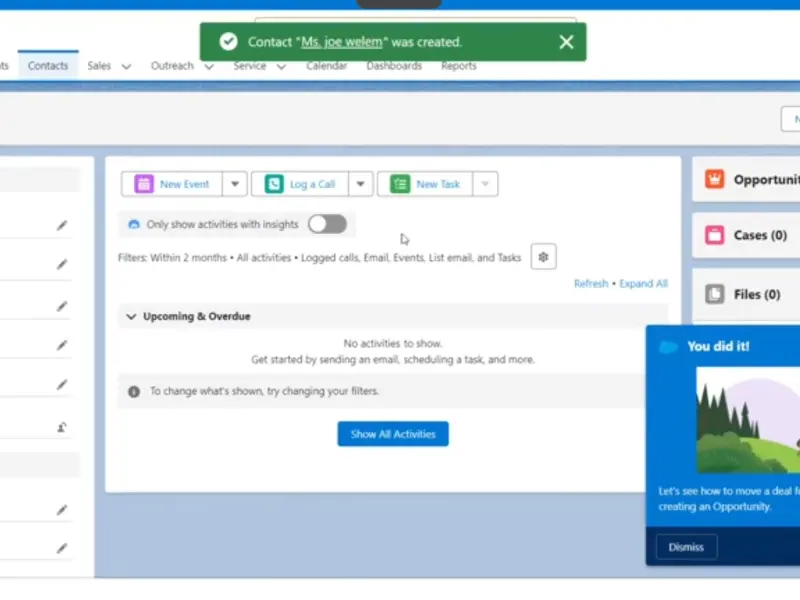Click the info icon beside filter hint
The height and width of the screenshot is (600, 800).
[x=134, y=392]
